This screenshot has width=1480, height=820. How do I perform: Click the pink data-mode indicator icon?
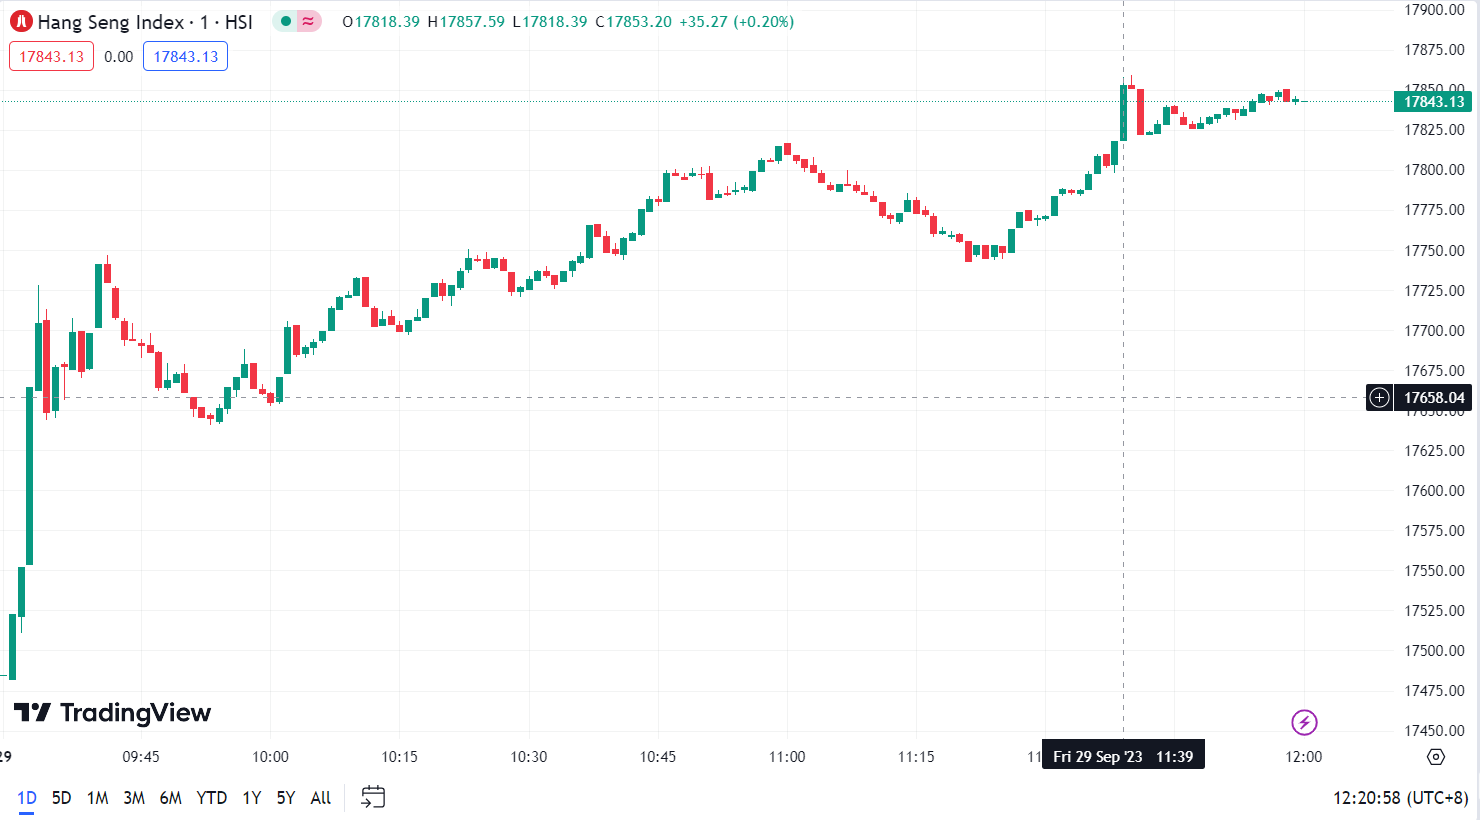(309, 21)
